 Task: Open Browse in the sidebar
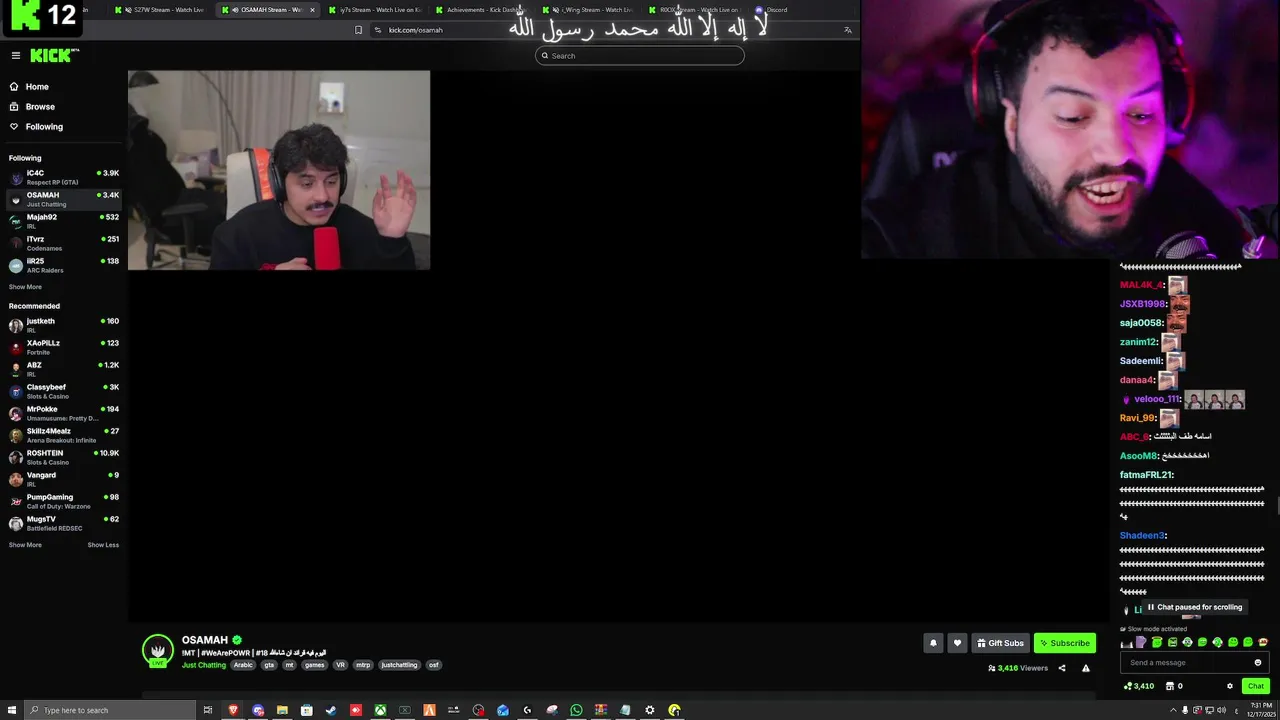pyautogui.click(x=40, y=107)
